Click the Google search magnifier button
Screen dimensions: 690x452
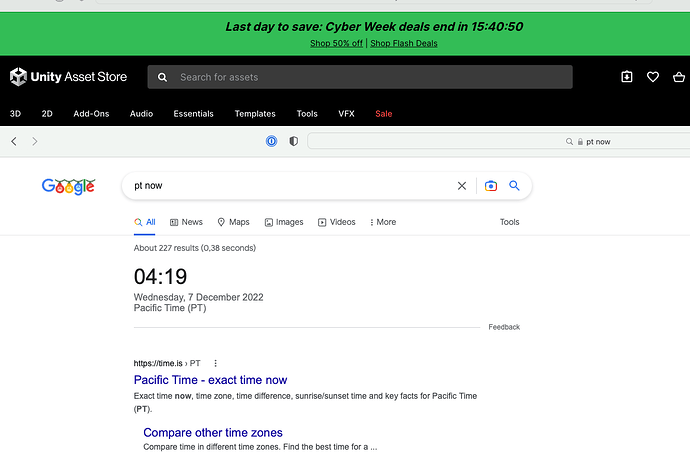click(x=515, y=186)
